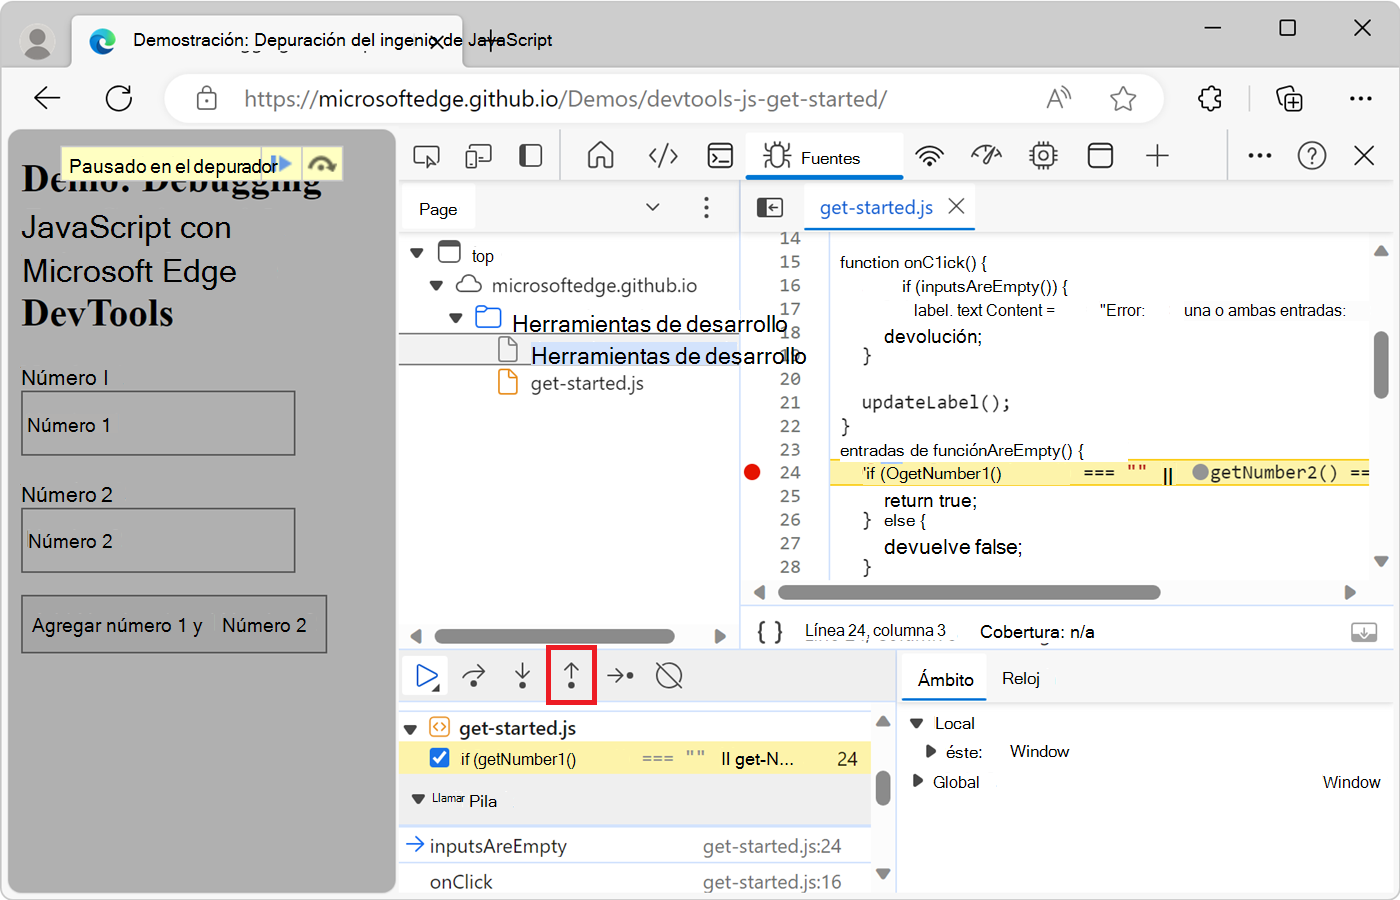Select onClick in the call stack
Image resolution: width=1400 pixels, height=900 pixels.
click(462, 882)
